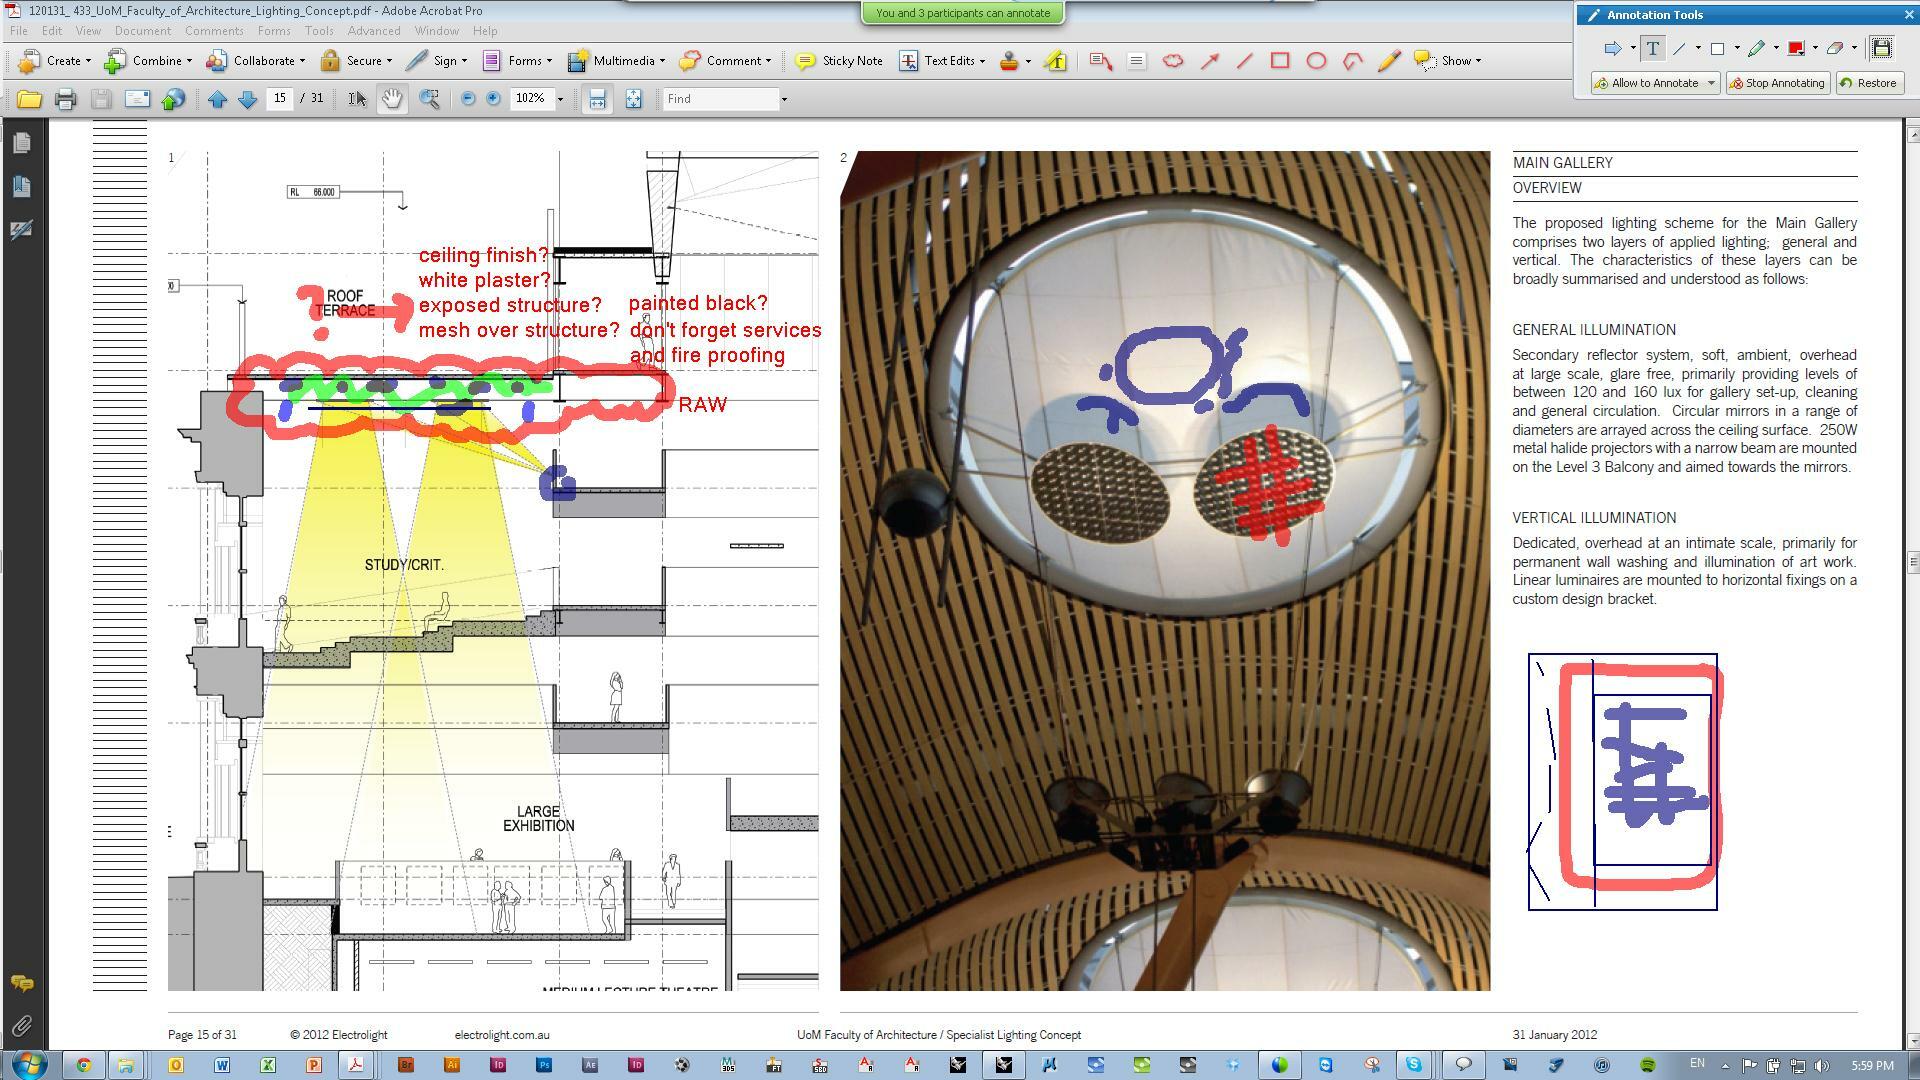
Task: Open the Pages navigation panel
Action: click(21, 143)
